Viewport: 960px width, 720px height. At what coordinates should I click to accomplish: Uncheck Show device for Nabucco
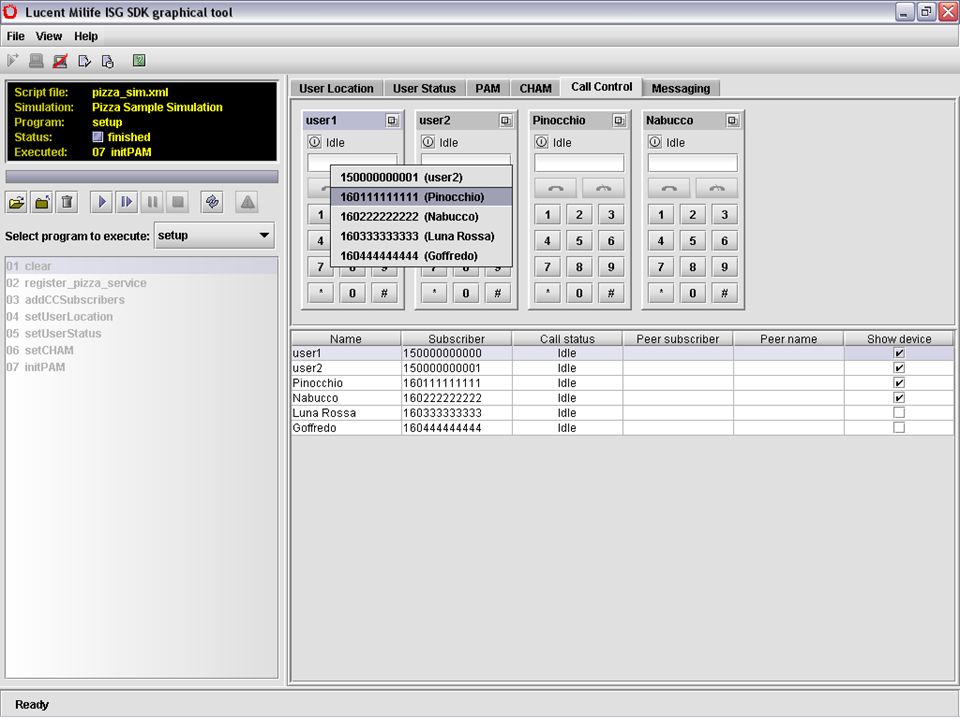[x=899, y=398]
